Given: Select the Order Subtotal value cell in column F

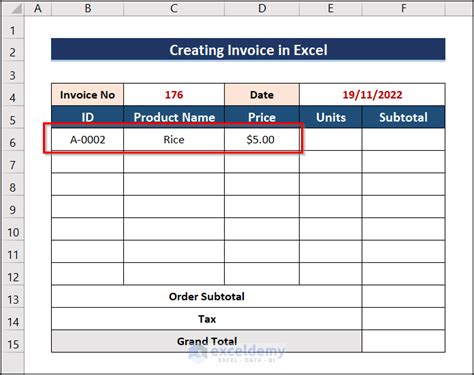Looking at the screenshot, I should point(403,296).
